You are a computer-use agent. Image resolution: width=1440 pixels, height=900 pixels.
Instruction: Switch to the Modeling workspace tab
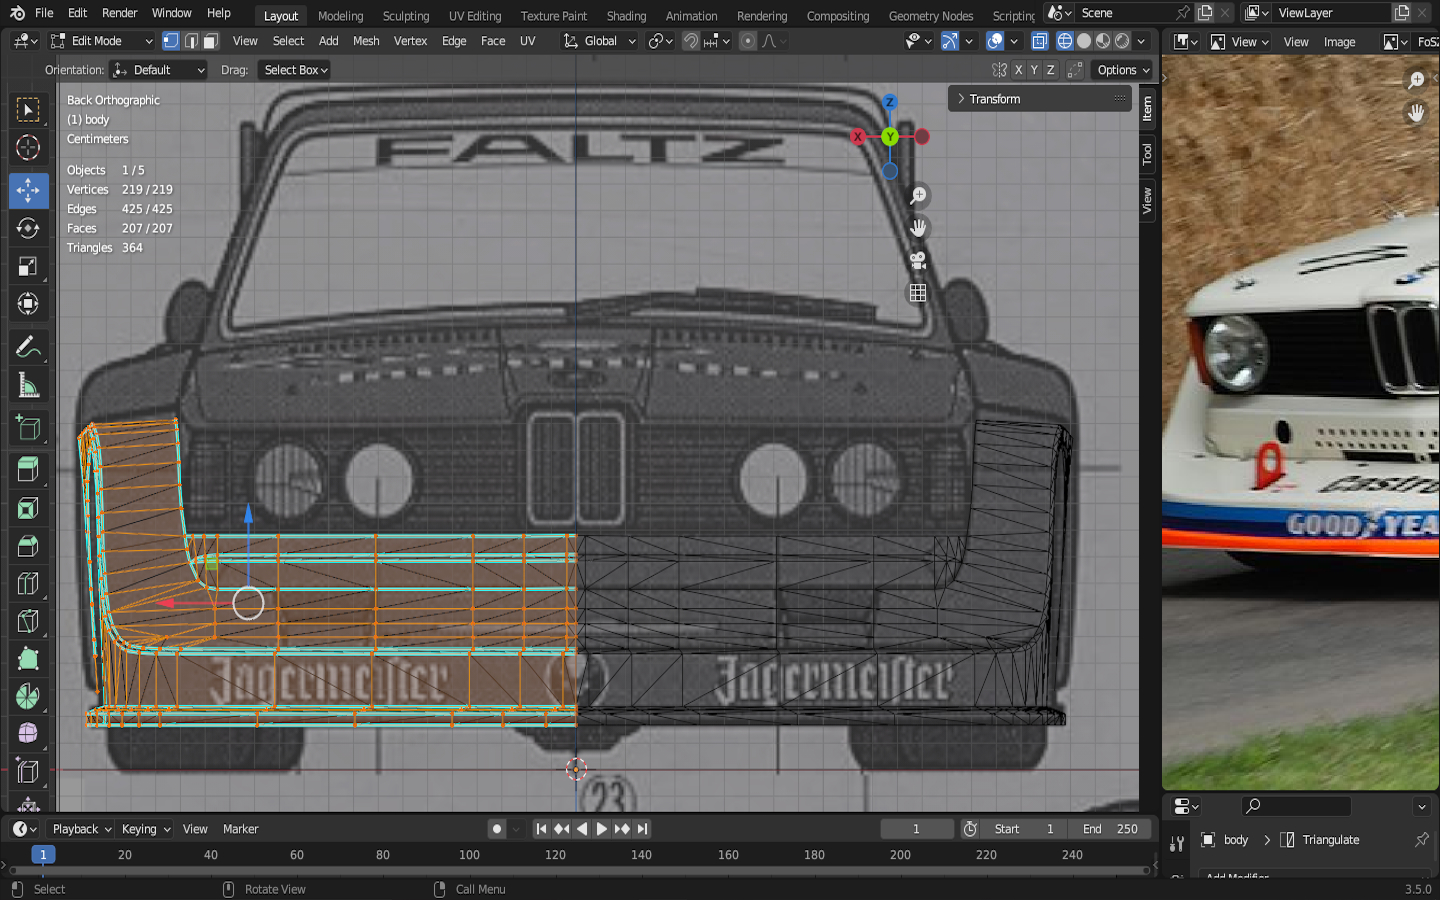pyautogui.click(x=341, y=16)
